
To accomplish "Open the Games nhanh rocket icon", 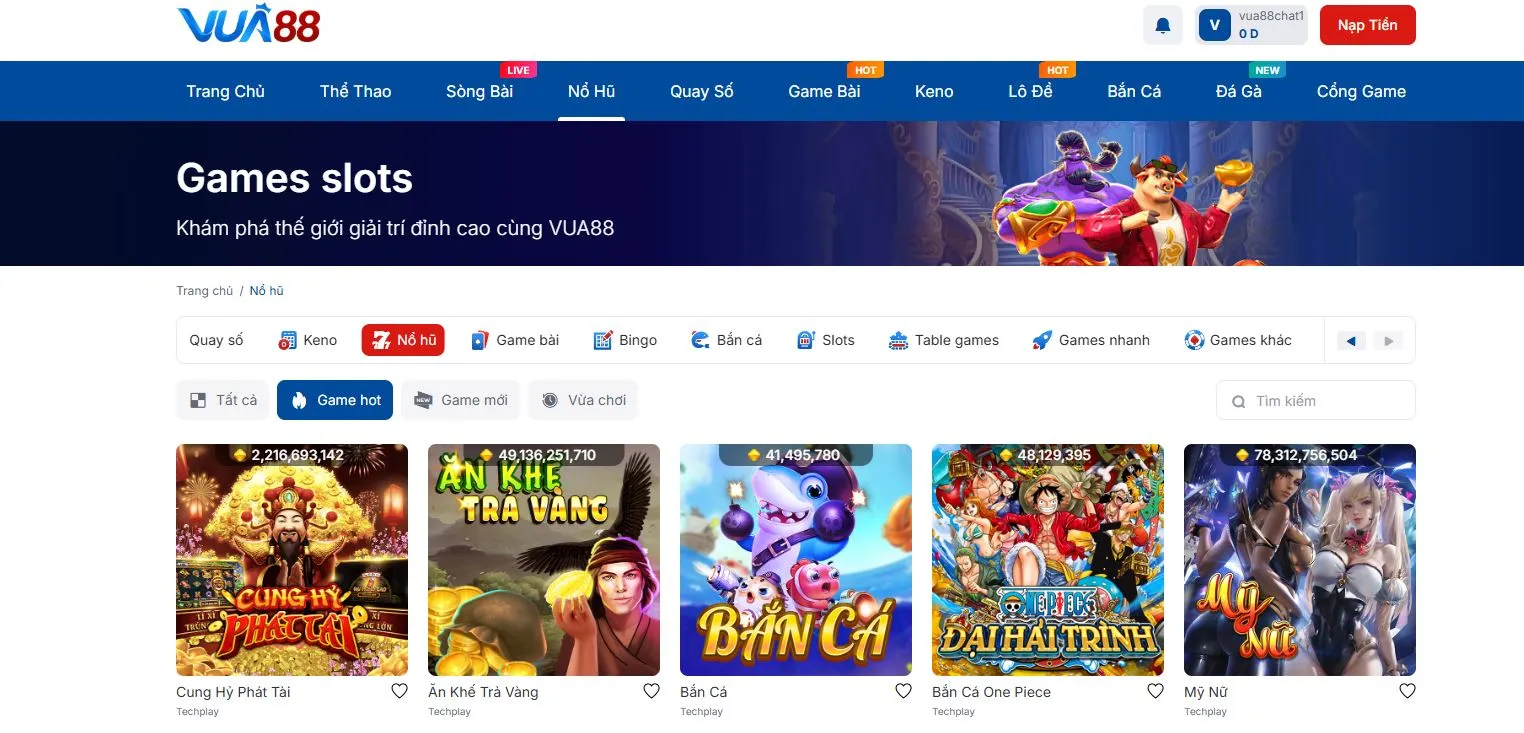I will click(1041, 340).
